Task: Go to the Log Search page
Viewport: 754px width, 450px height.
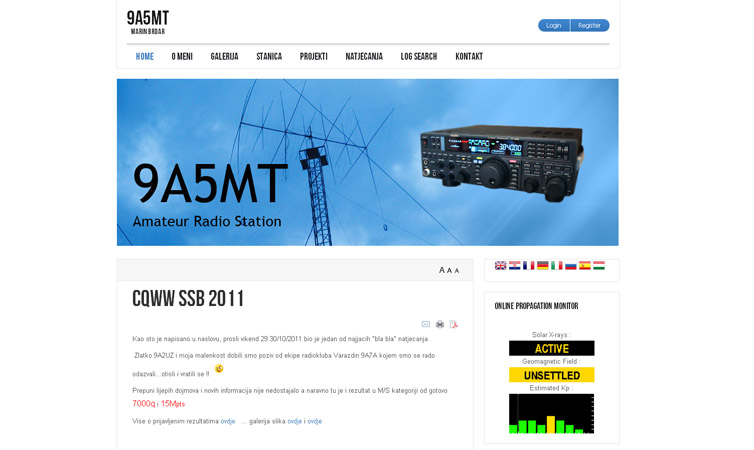Action: (x=418, y=57)
